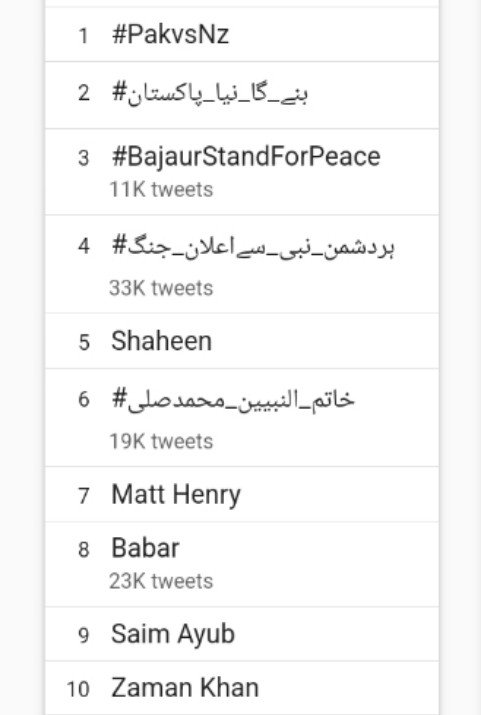Select the Urdu hashtag ranked sixth

click(x=242, y=418)
